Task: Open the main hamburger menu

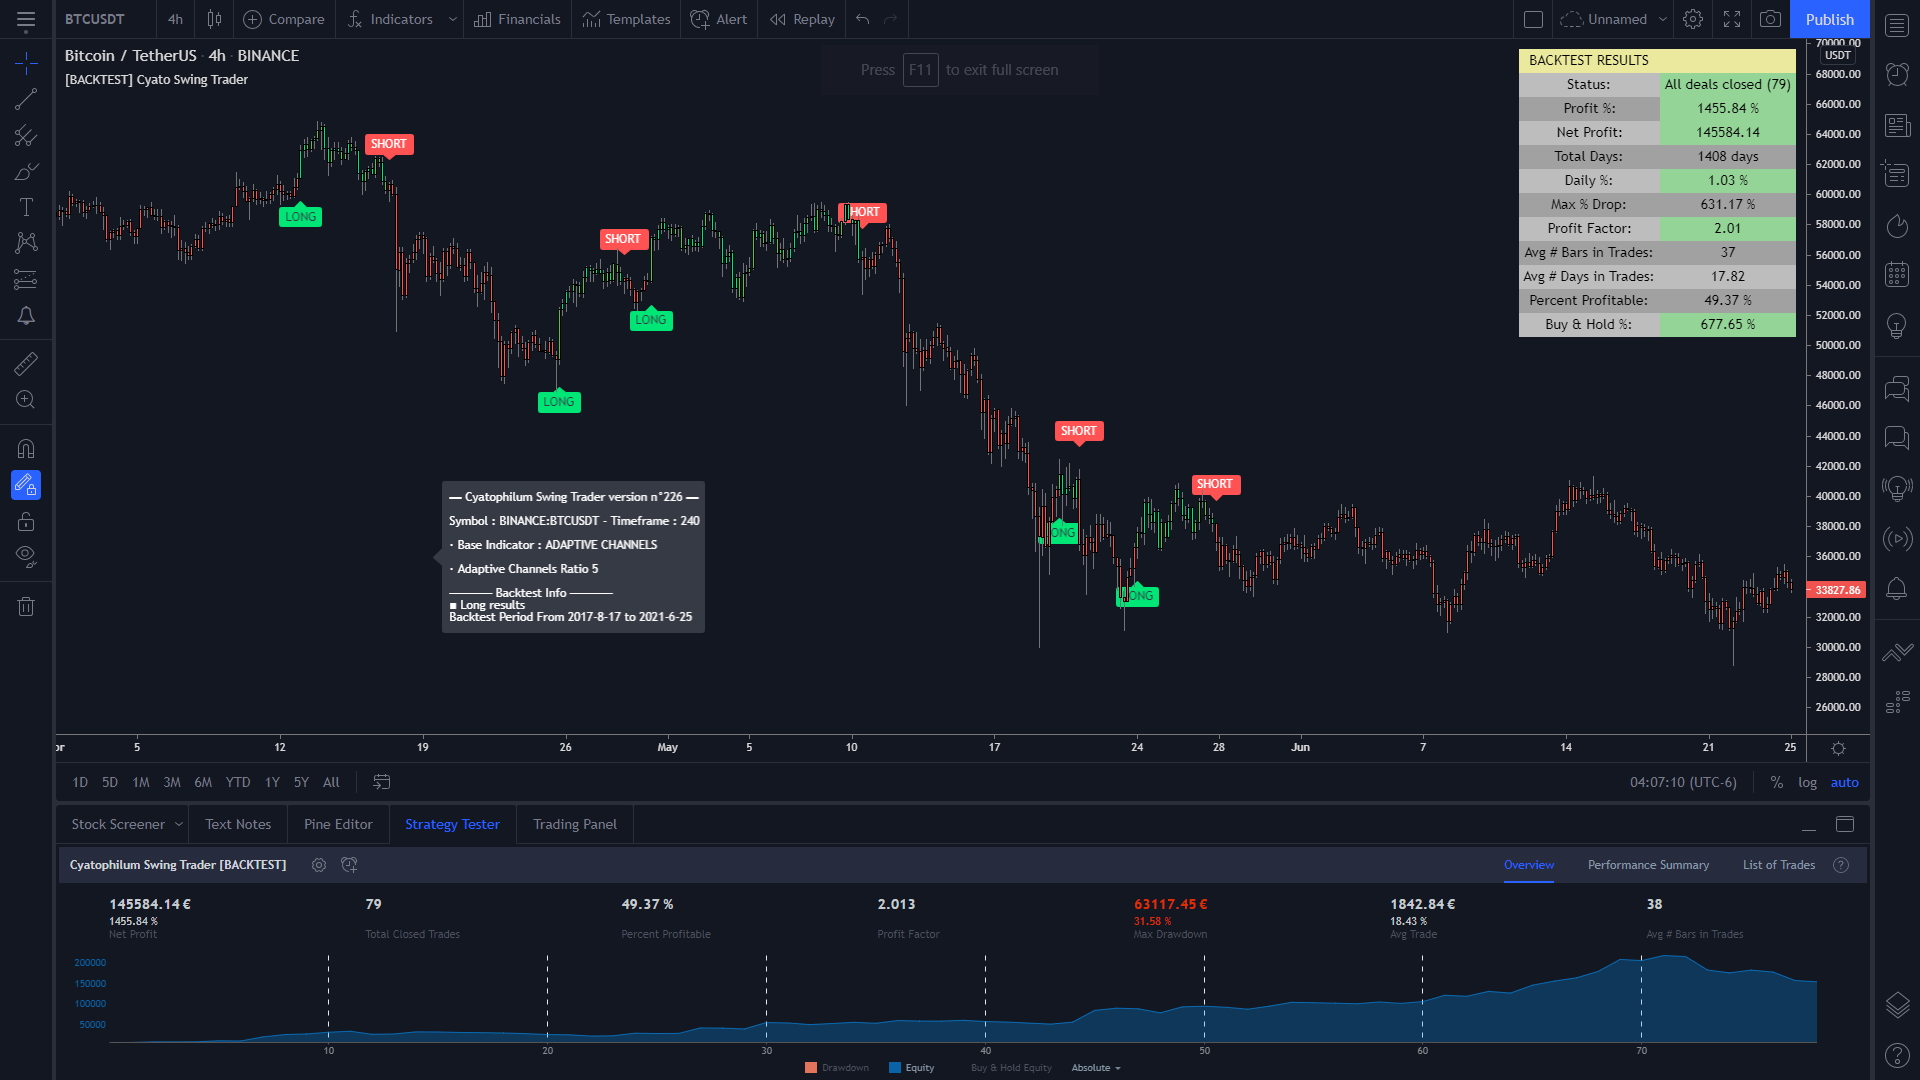Action: (26, 19)
